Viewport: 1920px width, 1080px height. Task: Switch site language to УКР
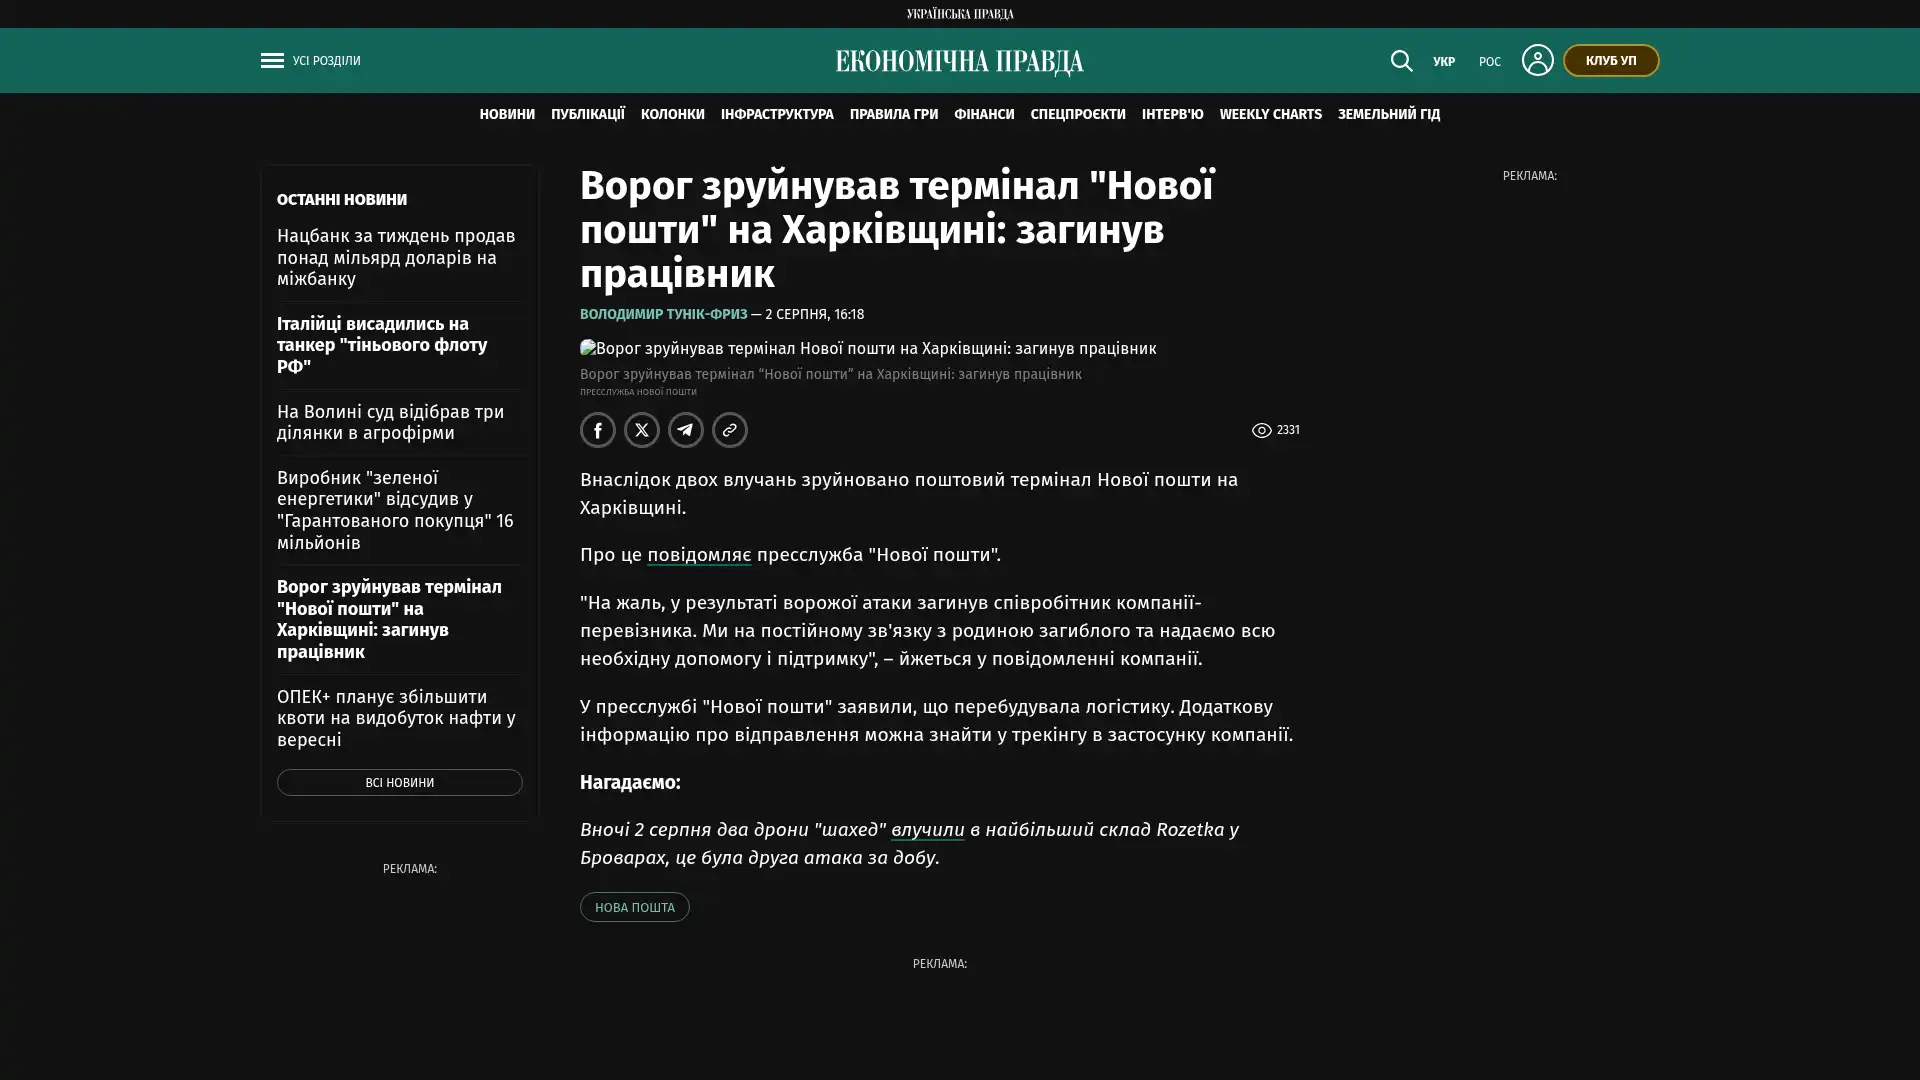[x=1444, y=62]
